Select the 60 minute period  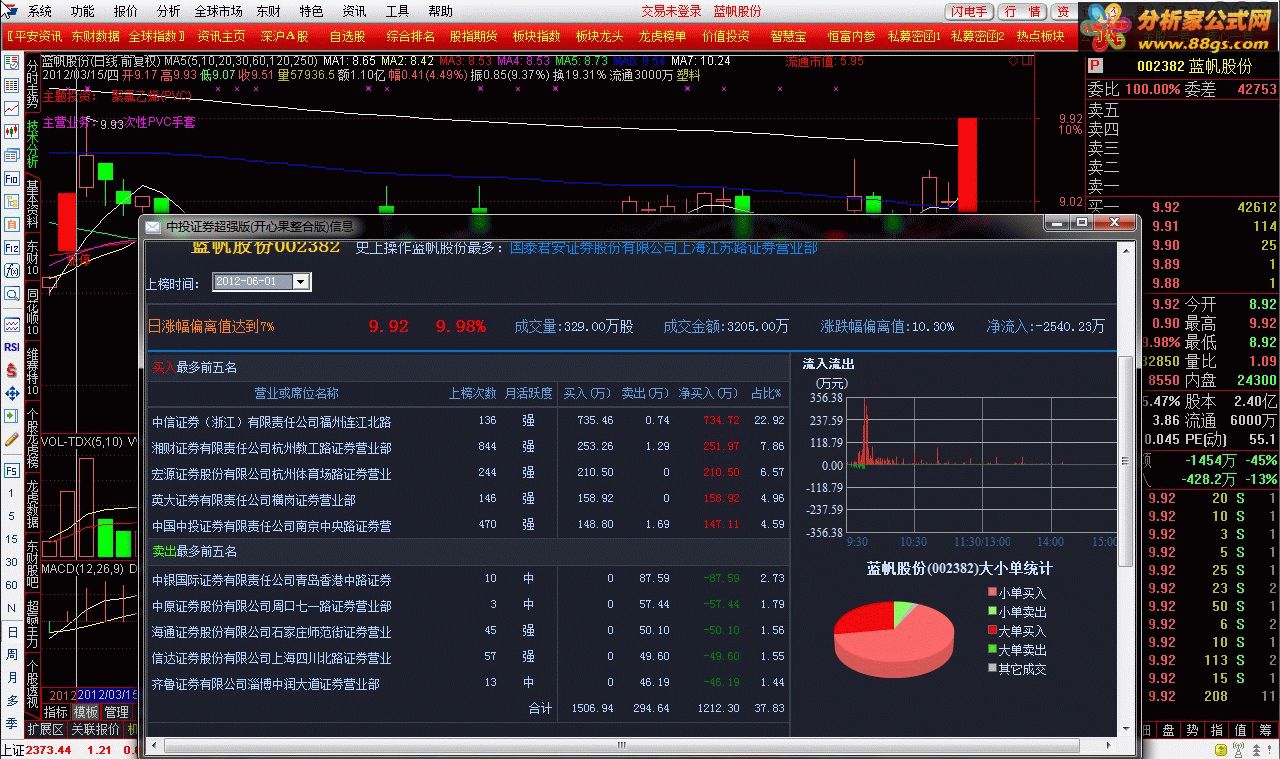point(11,585)
